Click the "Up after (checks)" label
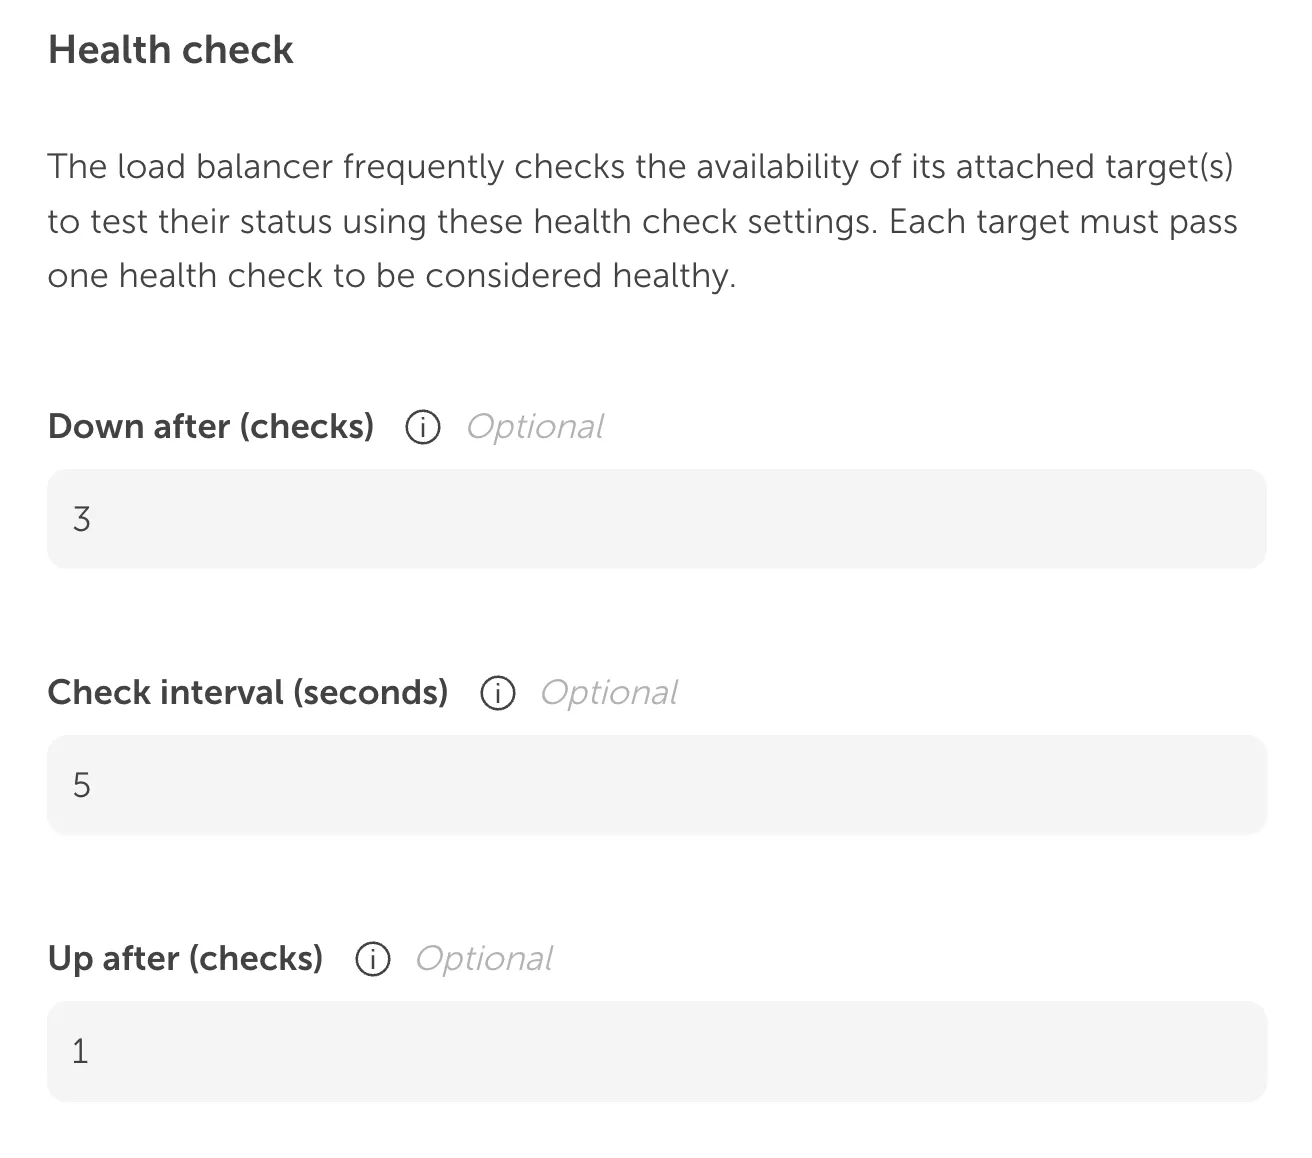 point(185,959)
